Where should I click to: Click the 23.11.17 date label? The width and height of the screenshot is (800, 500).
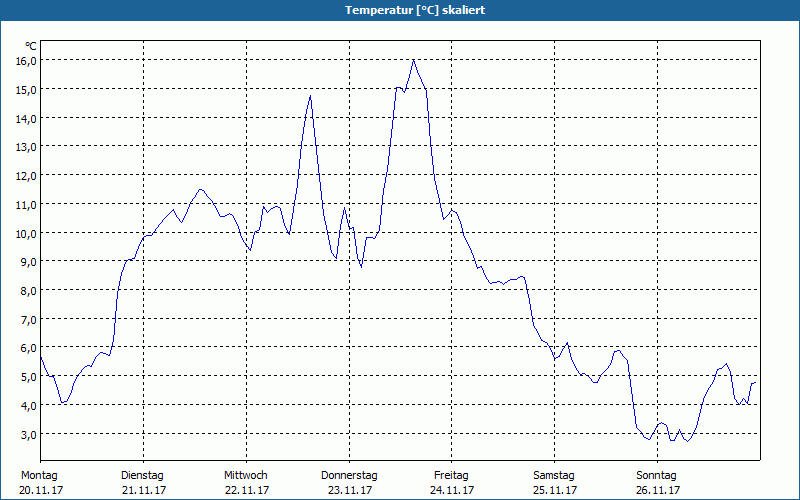pyautogui.click(x=350, y=490)
